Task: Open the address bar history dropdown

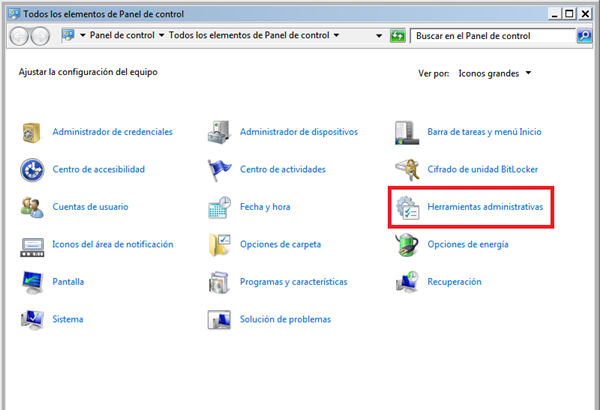Action: coord(379,36)
